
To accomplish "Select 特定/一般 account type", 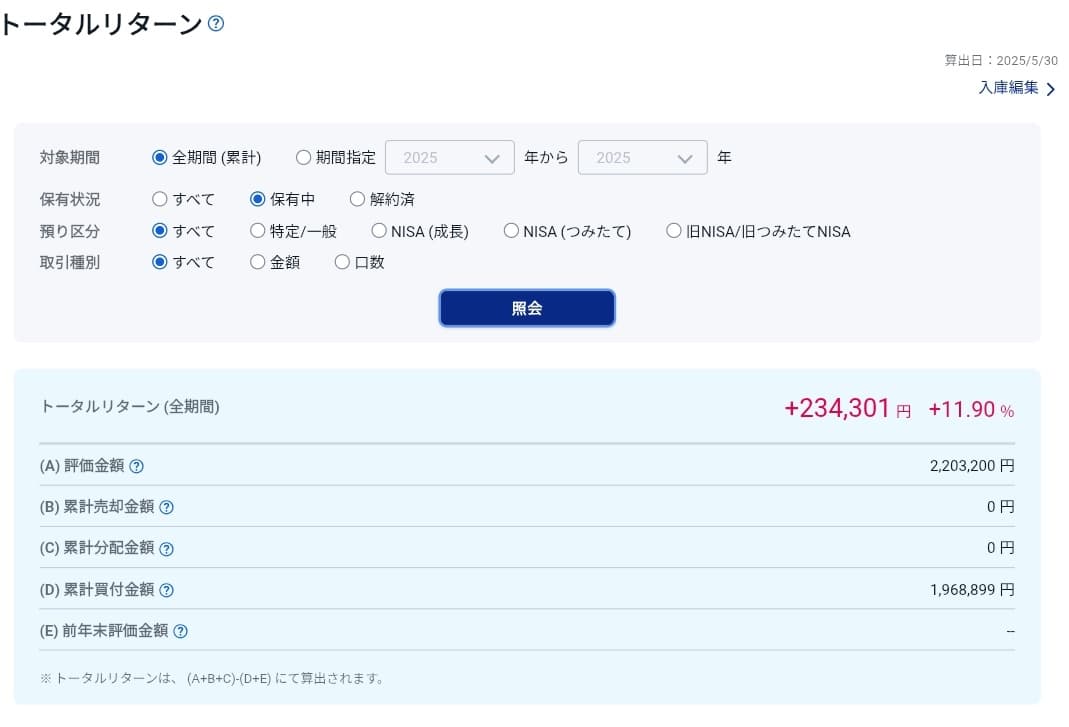I will coord(258,231).
